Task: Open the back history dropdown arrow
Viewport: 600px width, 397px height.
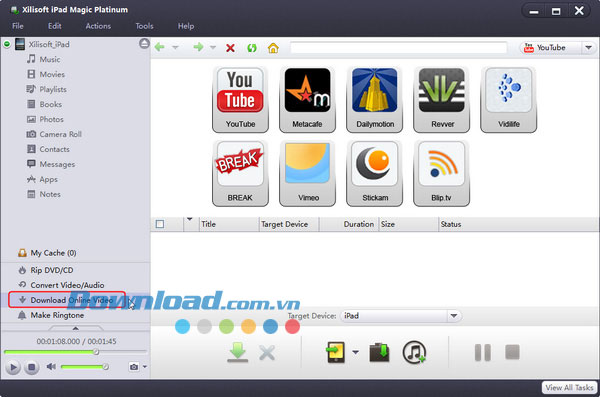Action: pos(175,48)
